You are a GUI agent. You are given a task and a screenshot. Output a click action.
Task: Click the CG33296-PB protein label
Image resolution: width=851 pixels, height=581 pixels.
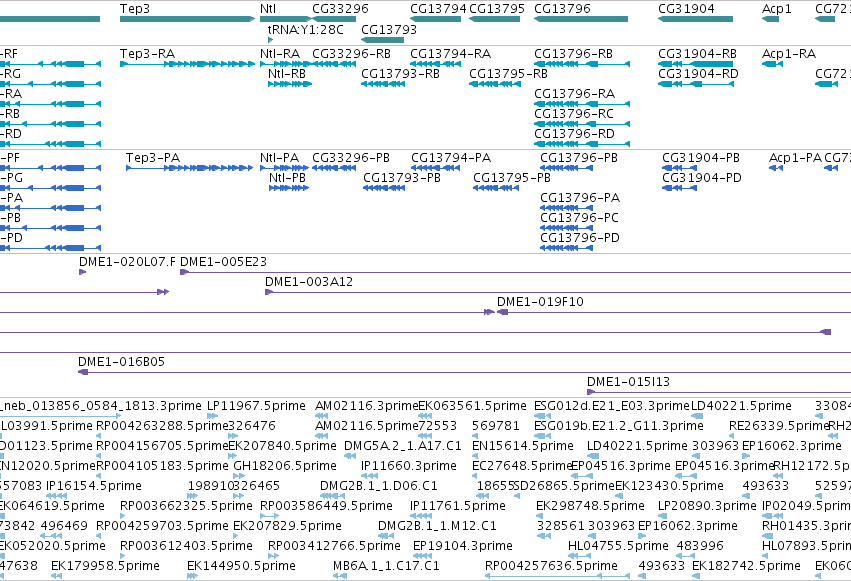351,158
